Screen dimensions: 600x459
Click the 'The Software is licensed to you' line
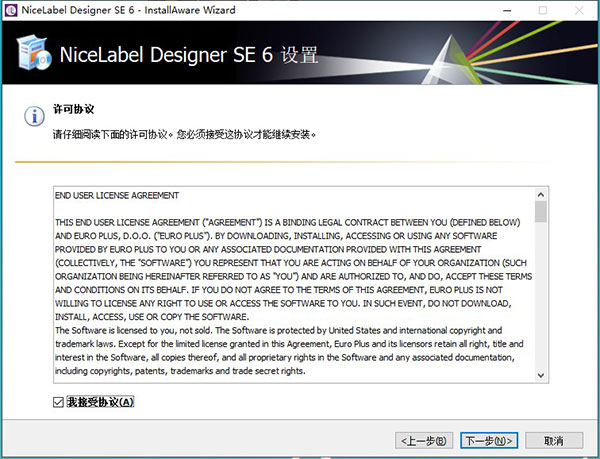(x=279, y=330)
